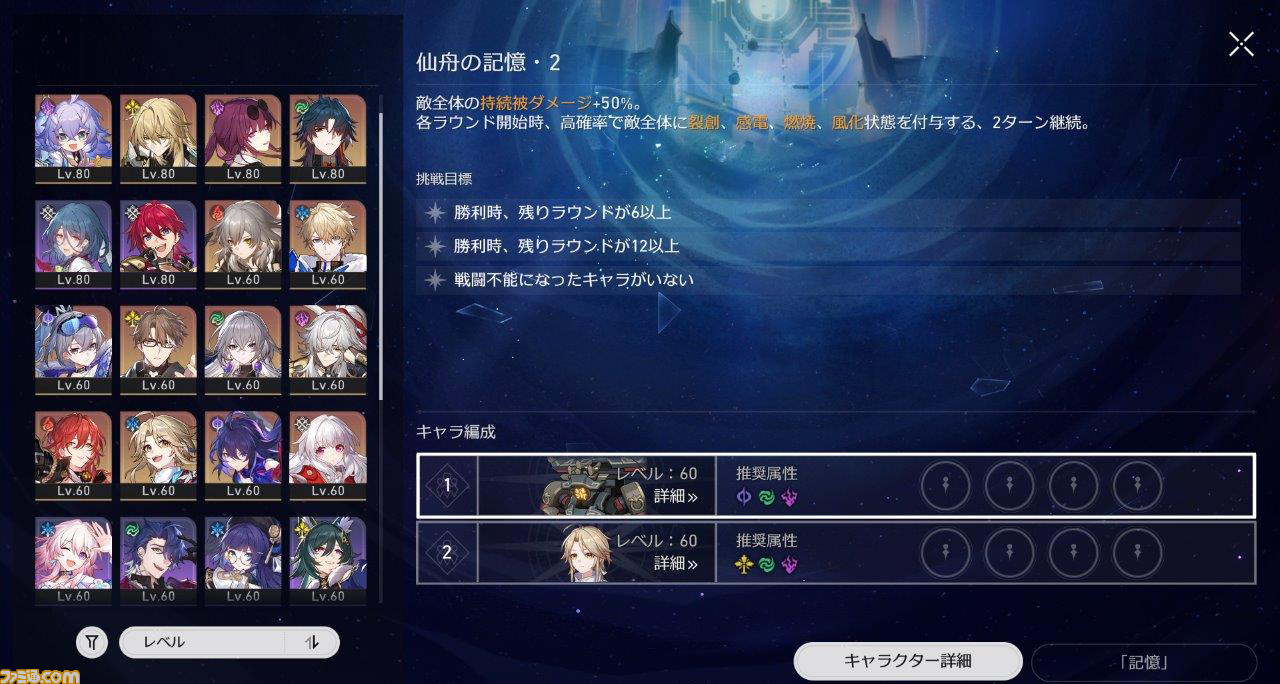1280x684 pixels.
Task: Click the character list scrollbar
Action: coord(381,255)
